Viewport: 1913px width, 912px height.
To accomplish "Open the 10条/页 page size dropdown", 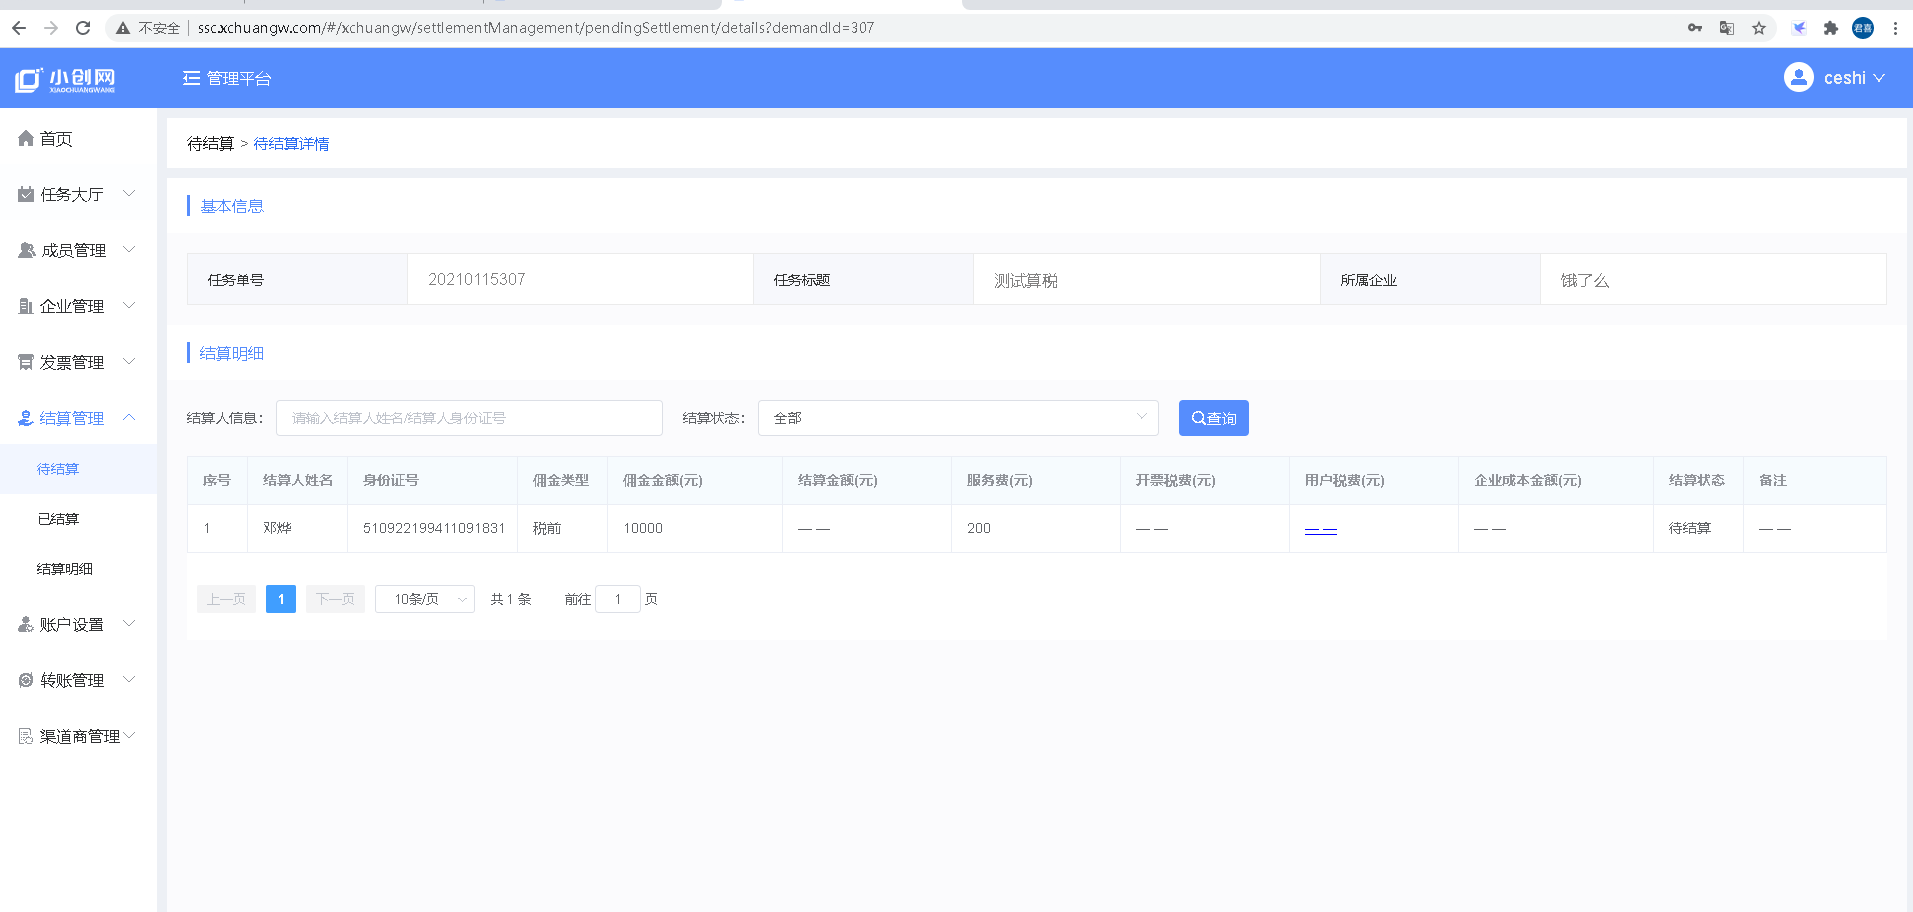I will coord(424,599).
